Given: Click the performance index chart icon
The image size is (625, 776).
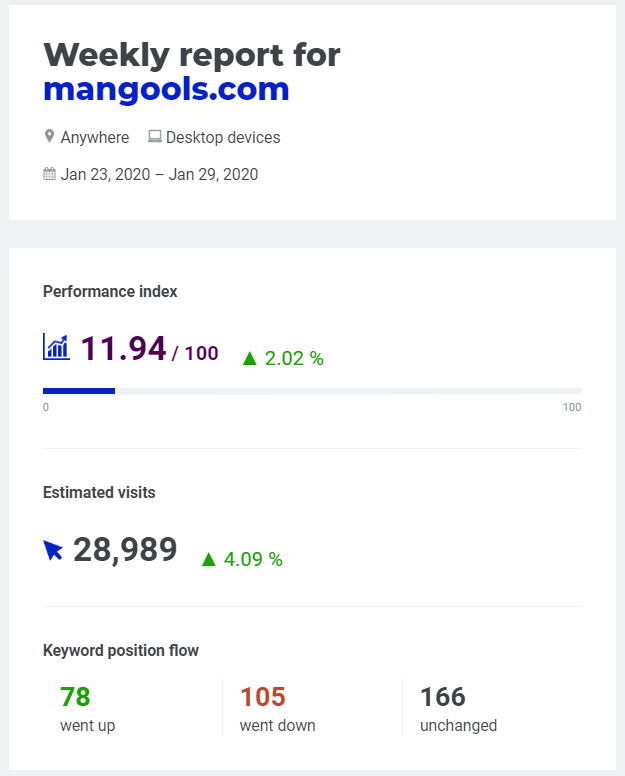Looking at the screenshot, I should click(x=56, y=346).
